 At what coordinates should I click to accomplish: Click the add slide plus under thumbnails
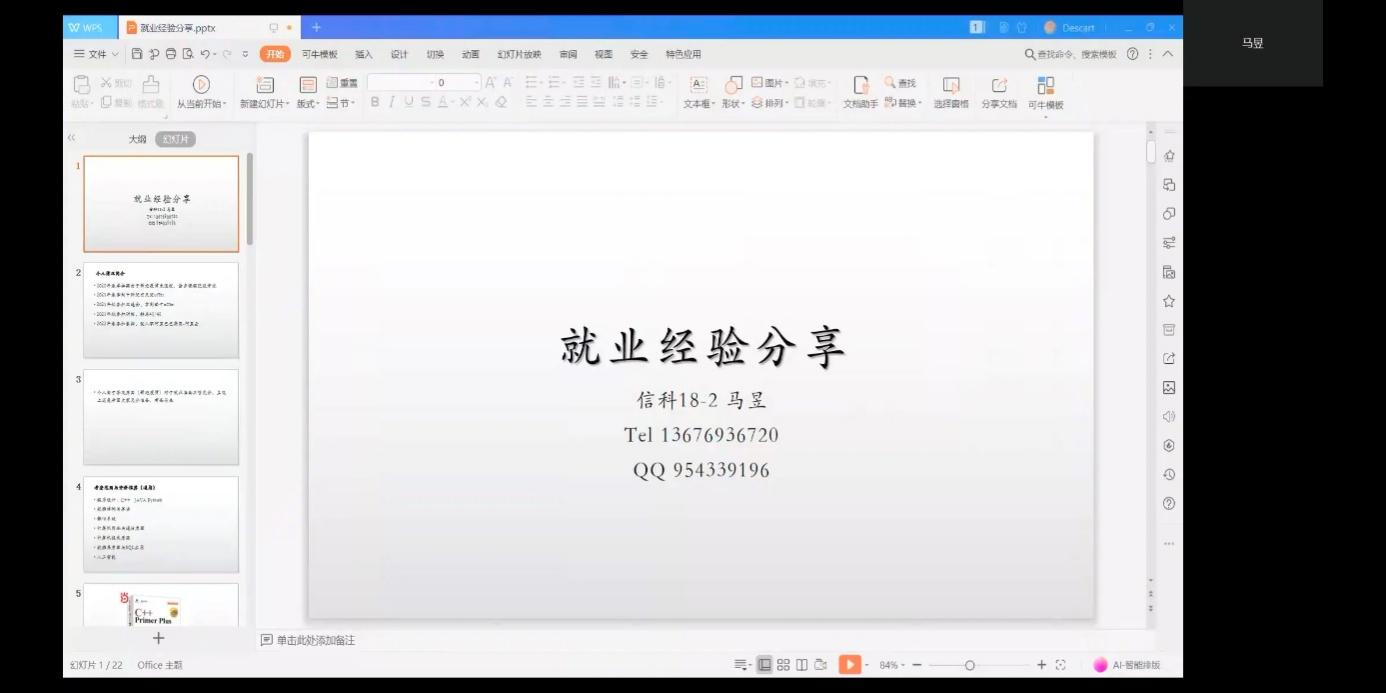pyautogui.click(x=158, y=638)
